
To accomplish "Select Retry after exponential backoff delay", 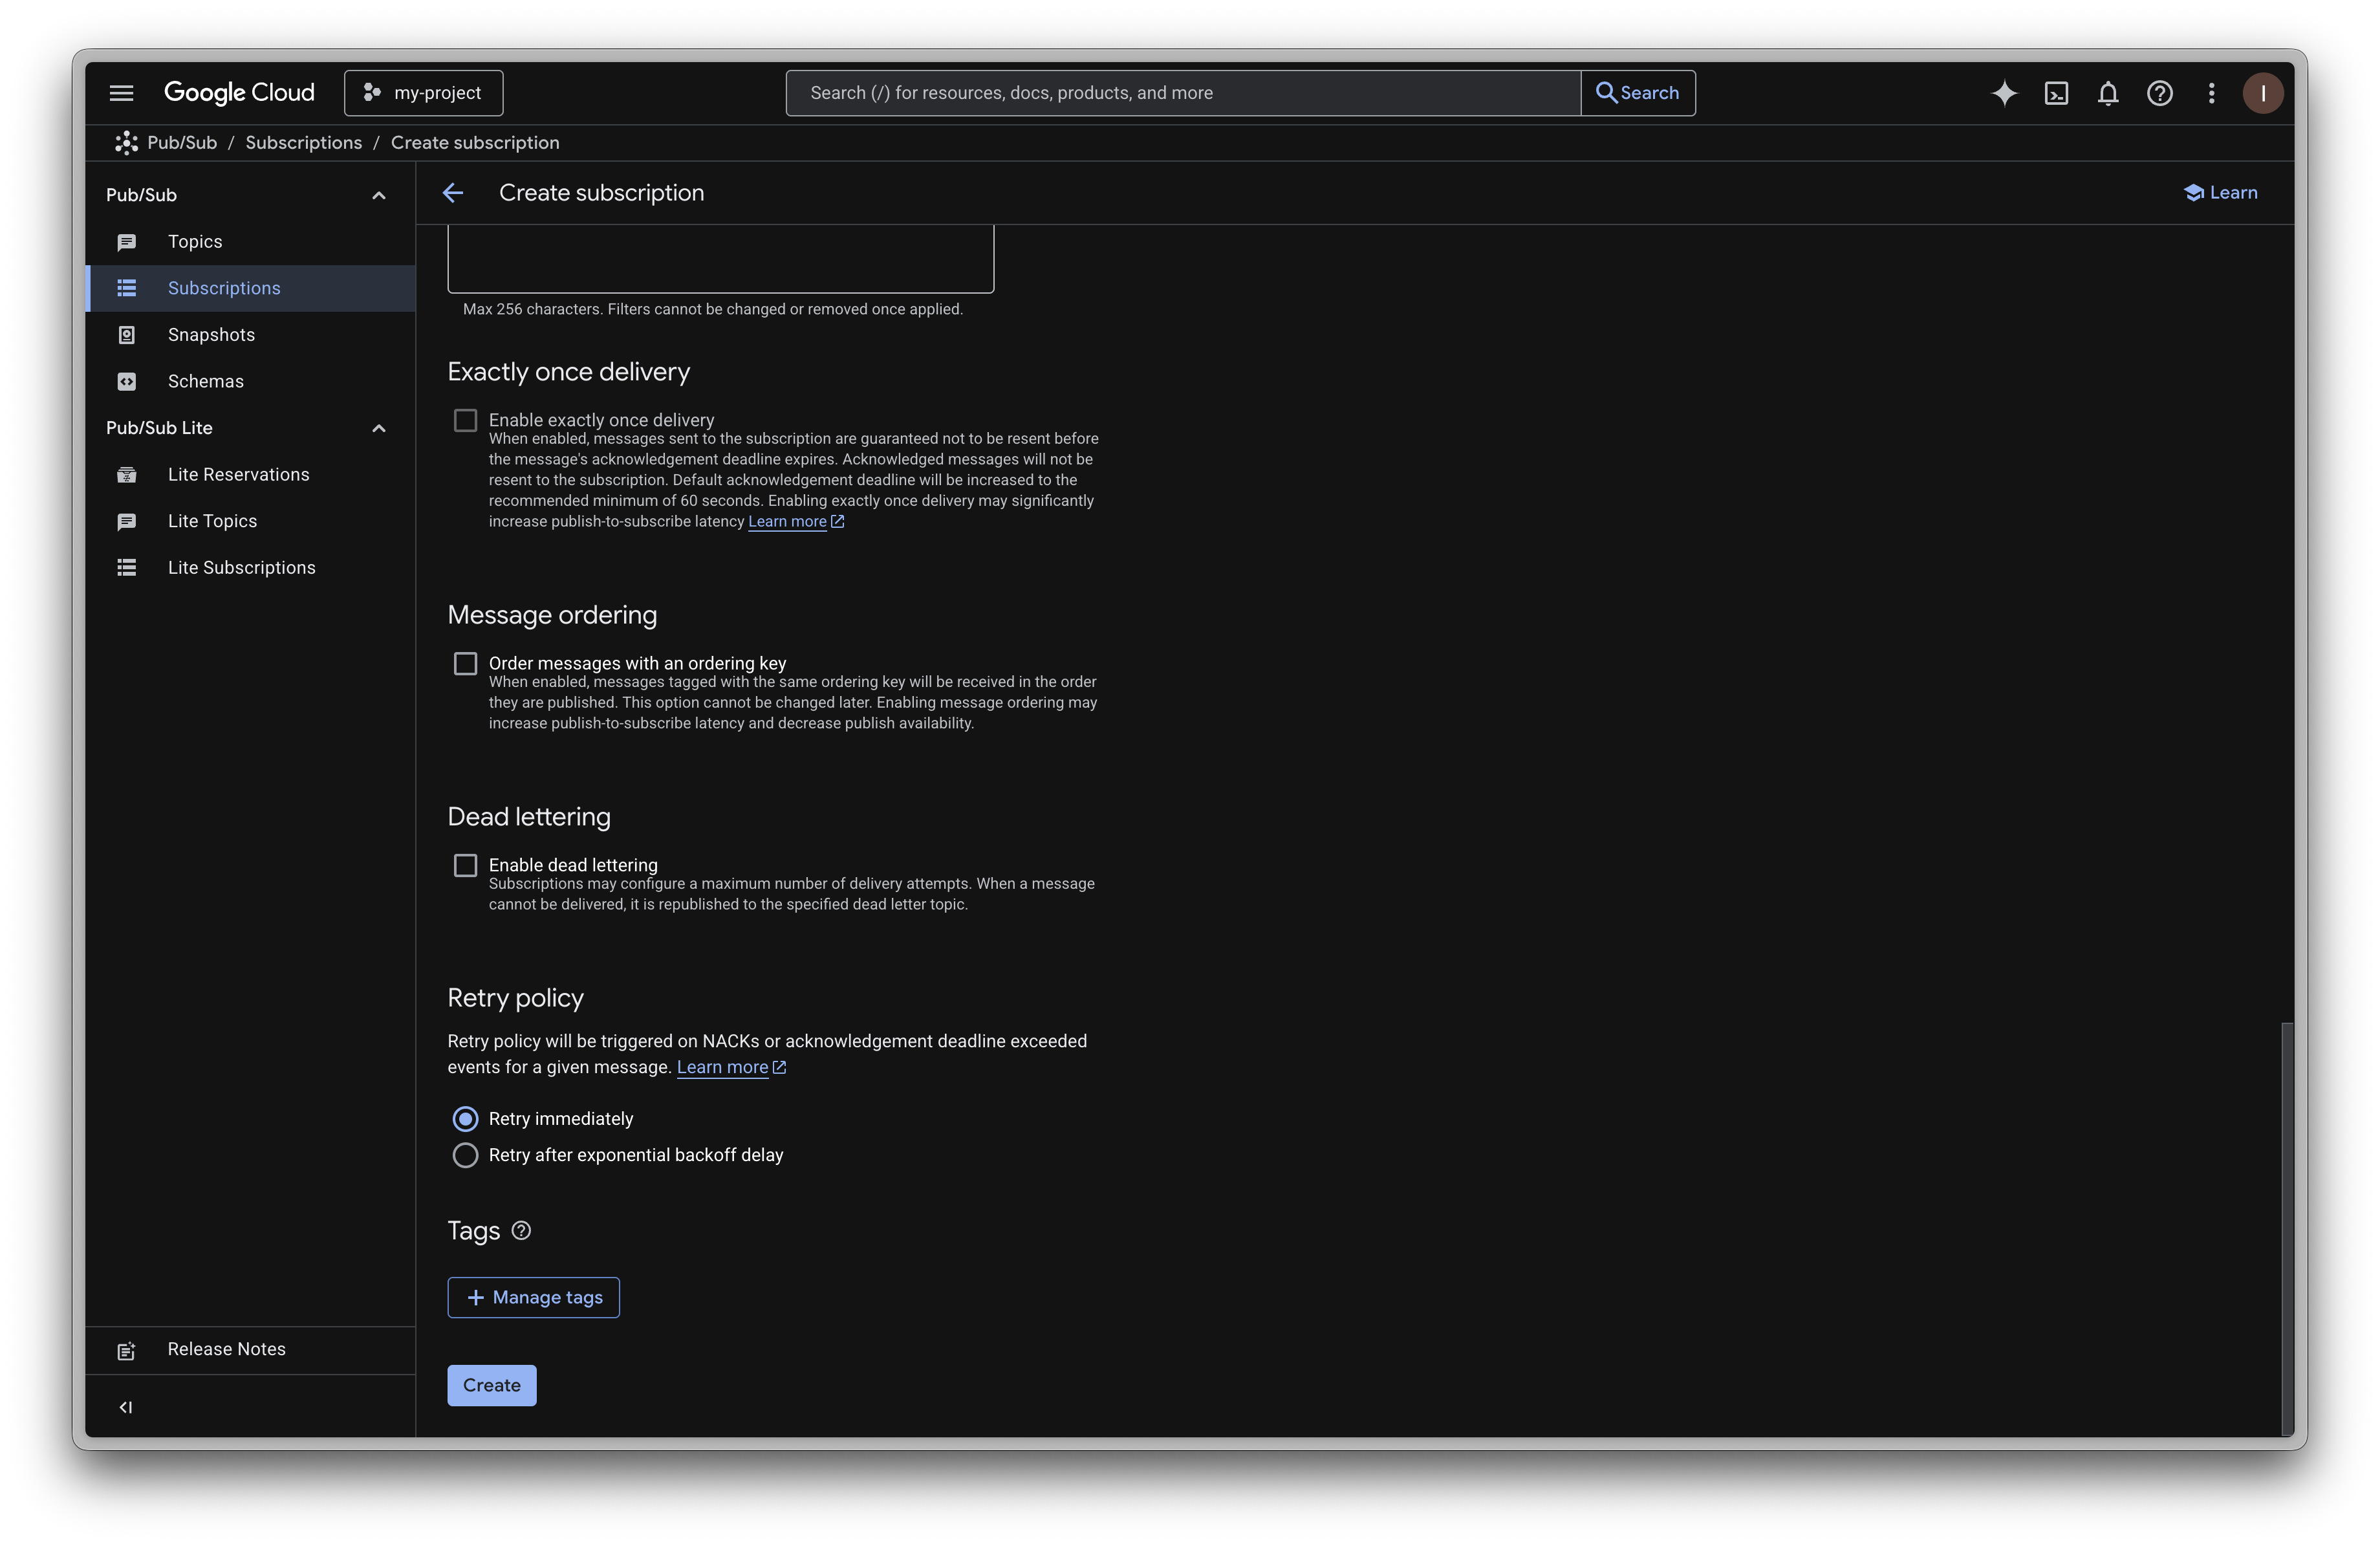I will click(465, 1155).
